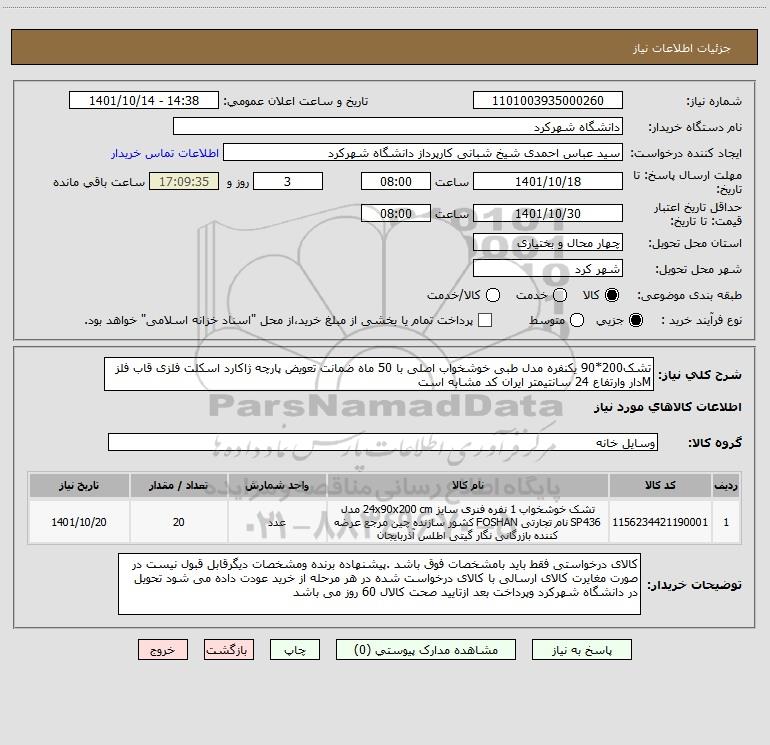Viewport: 770px width, 745px height.
Task: Click the تاریخ نیاز column header
Action: tap(79, 485)
